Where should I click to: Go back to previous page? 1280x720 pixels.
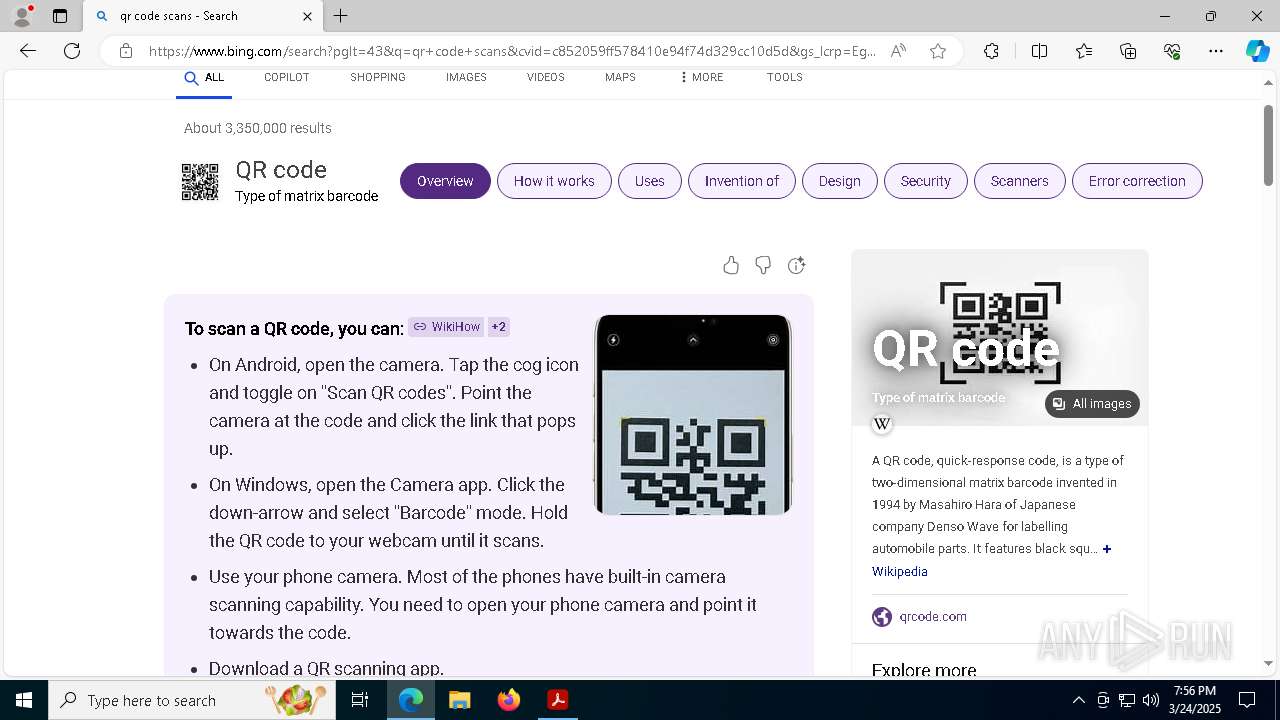[x=28, y=51]
